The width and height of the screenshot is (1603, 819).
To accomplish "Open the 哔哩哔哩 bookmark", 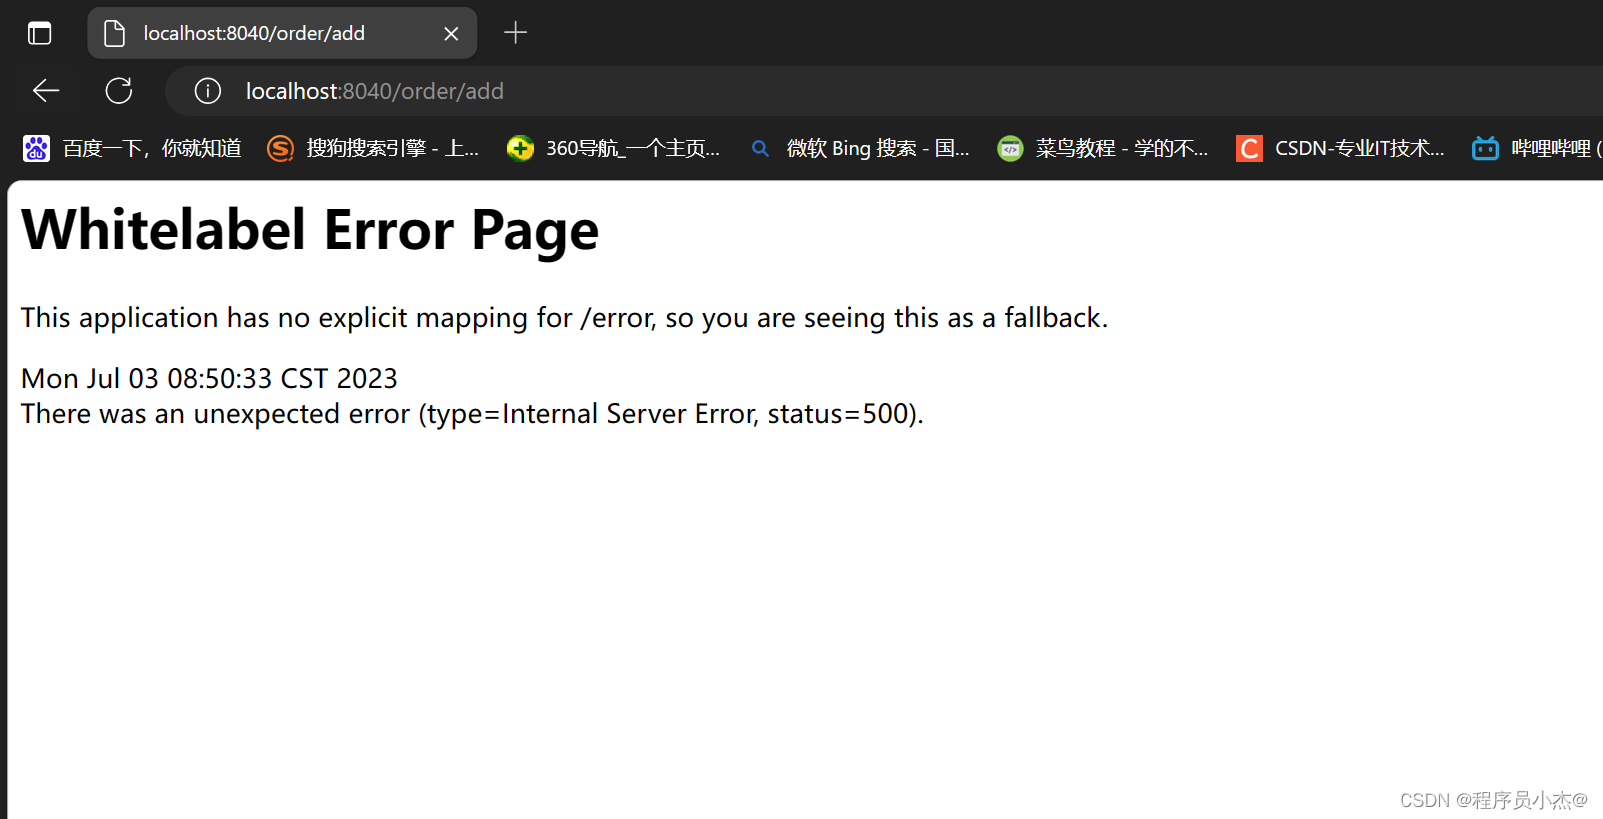I will point(1556,149).
